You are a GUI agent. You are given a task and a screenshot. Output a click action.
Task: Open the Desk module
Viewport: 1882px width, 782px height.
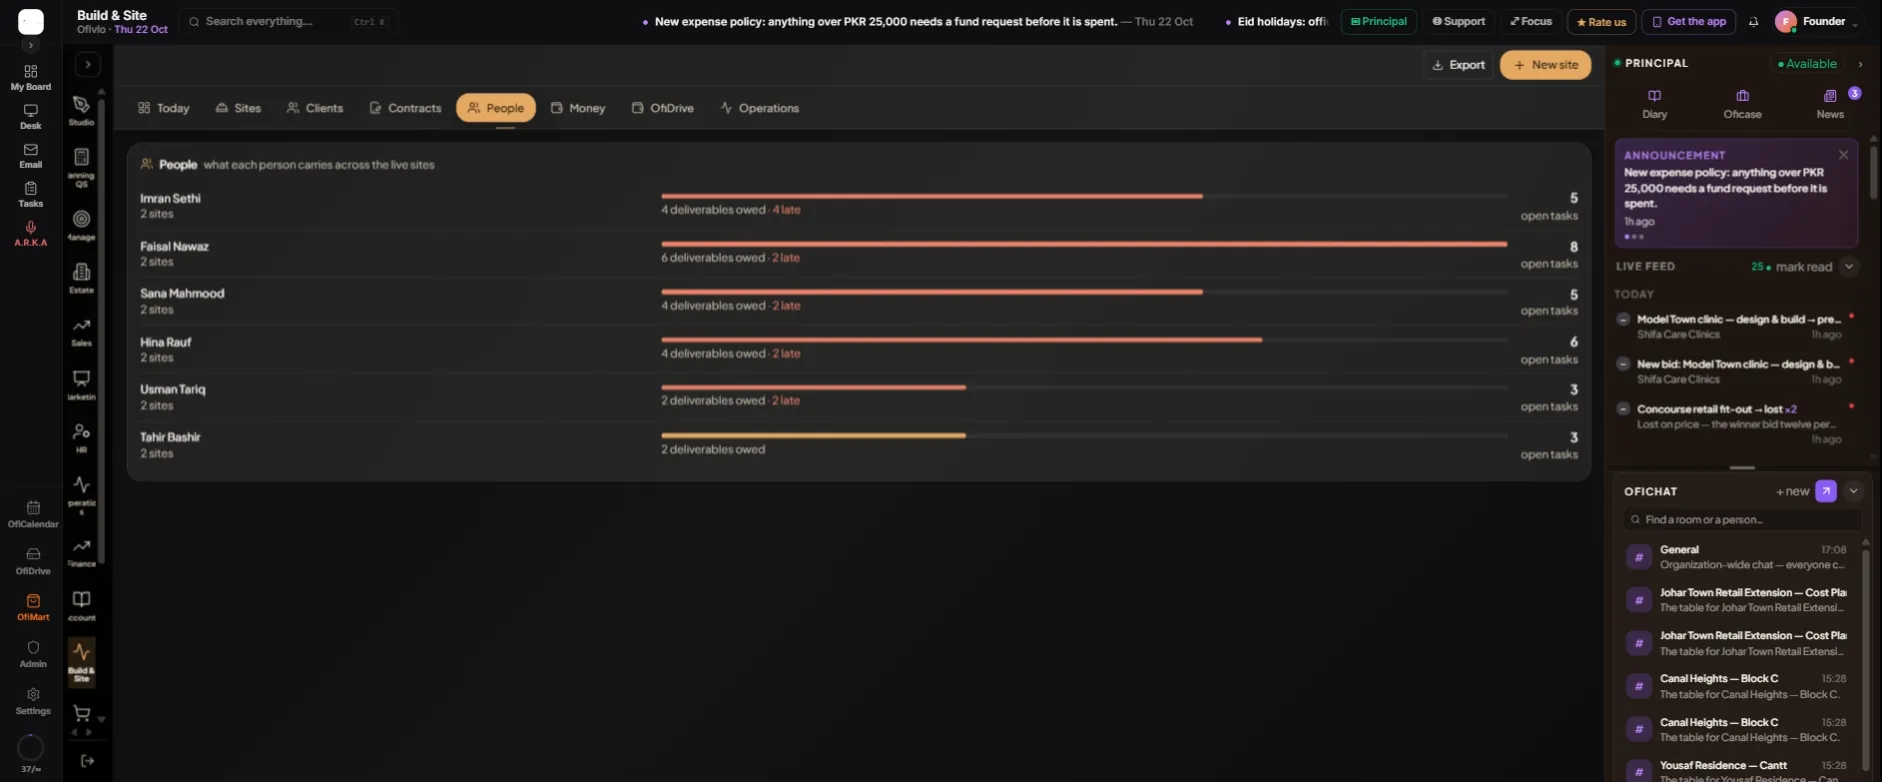[31, 117]
